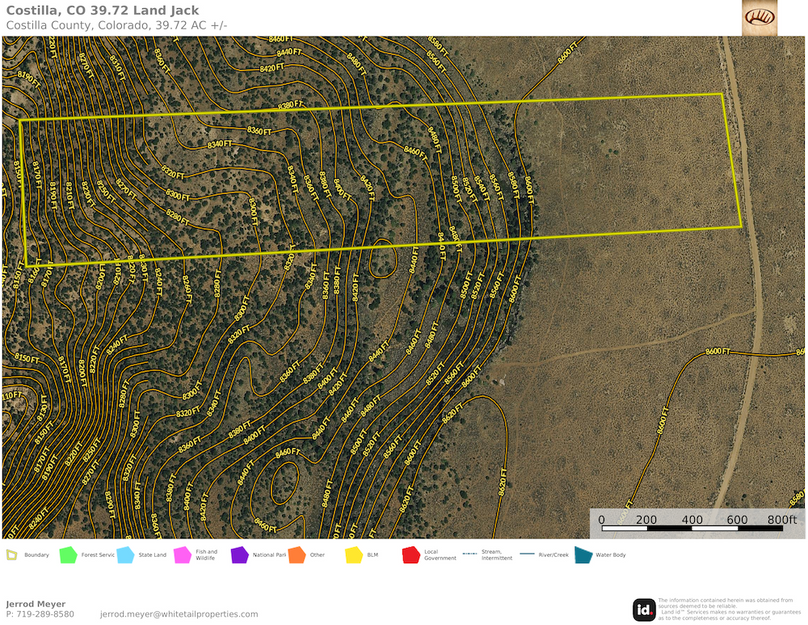The width and height of the screenshot is (808, 625).
Task: Click the 8600 FT contour label
Action: pyautogui.click(x=719, y=351)
